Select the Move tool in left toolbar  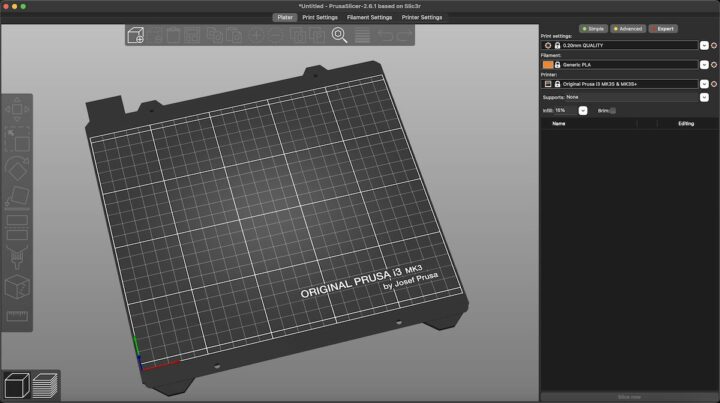click(x=17, y=110)
